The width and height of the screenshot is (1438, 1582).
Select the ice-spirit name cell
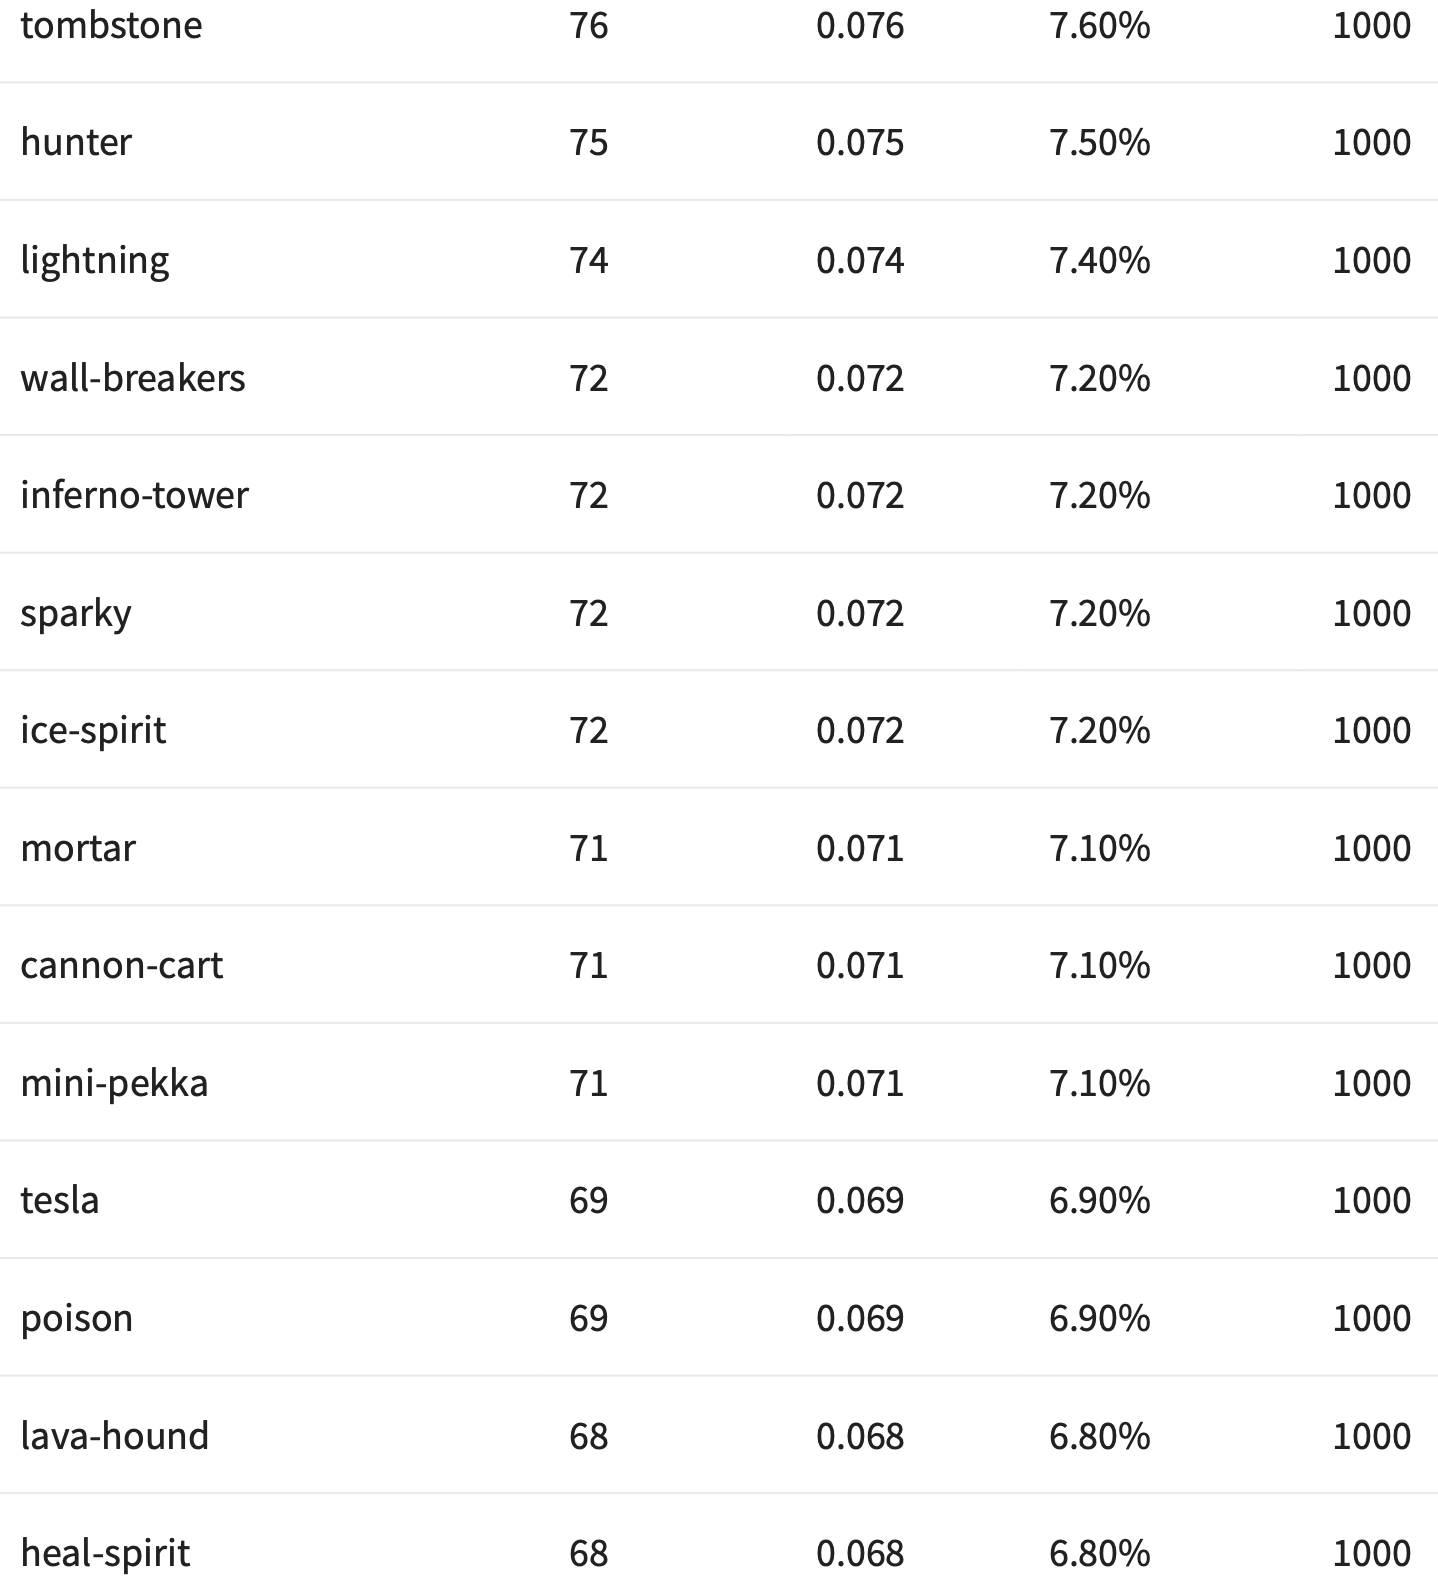pyautogui.click(x=93, y=730)
